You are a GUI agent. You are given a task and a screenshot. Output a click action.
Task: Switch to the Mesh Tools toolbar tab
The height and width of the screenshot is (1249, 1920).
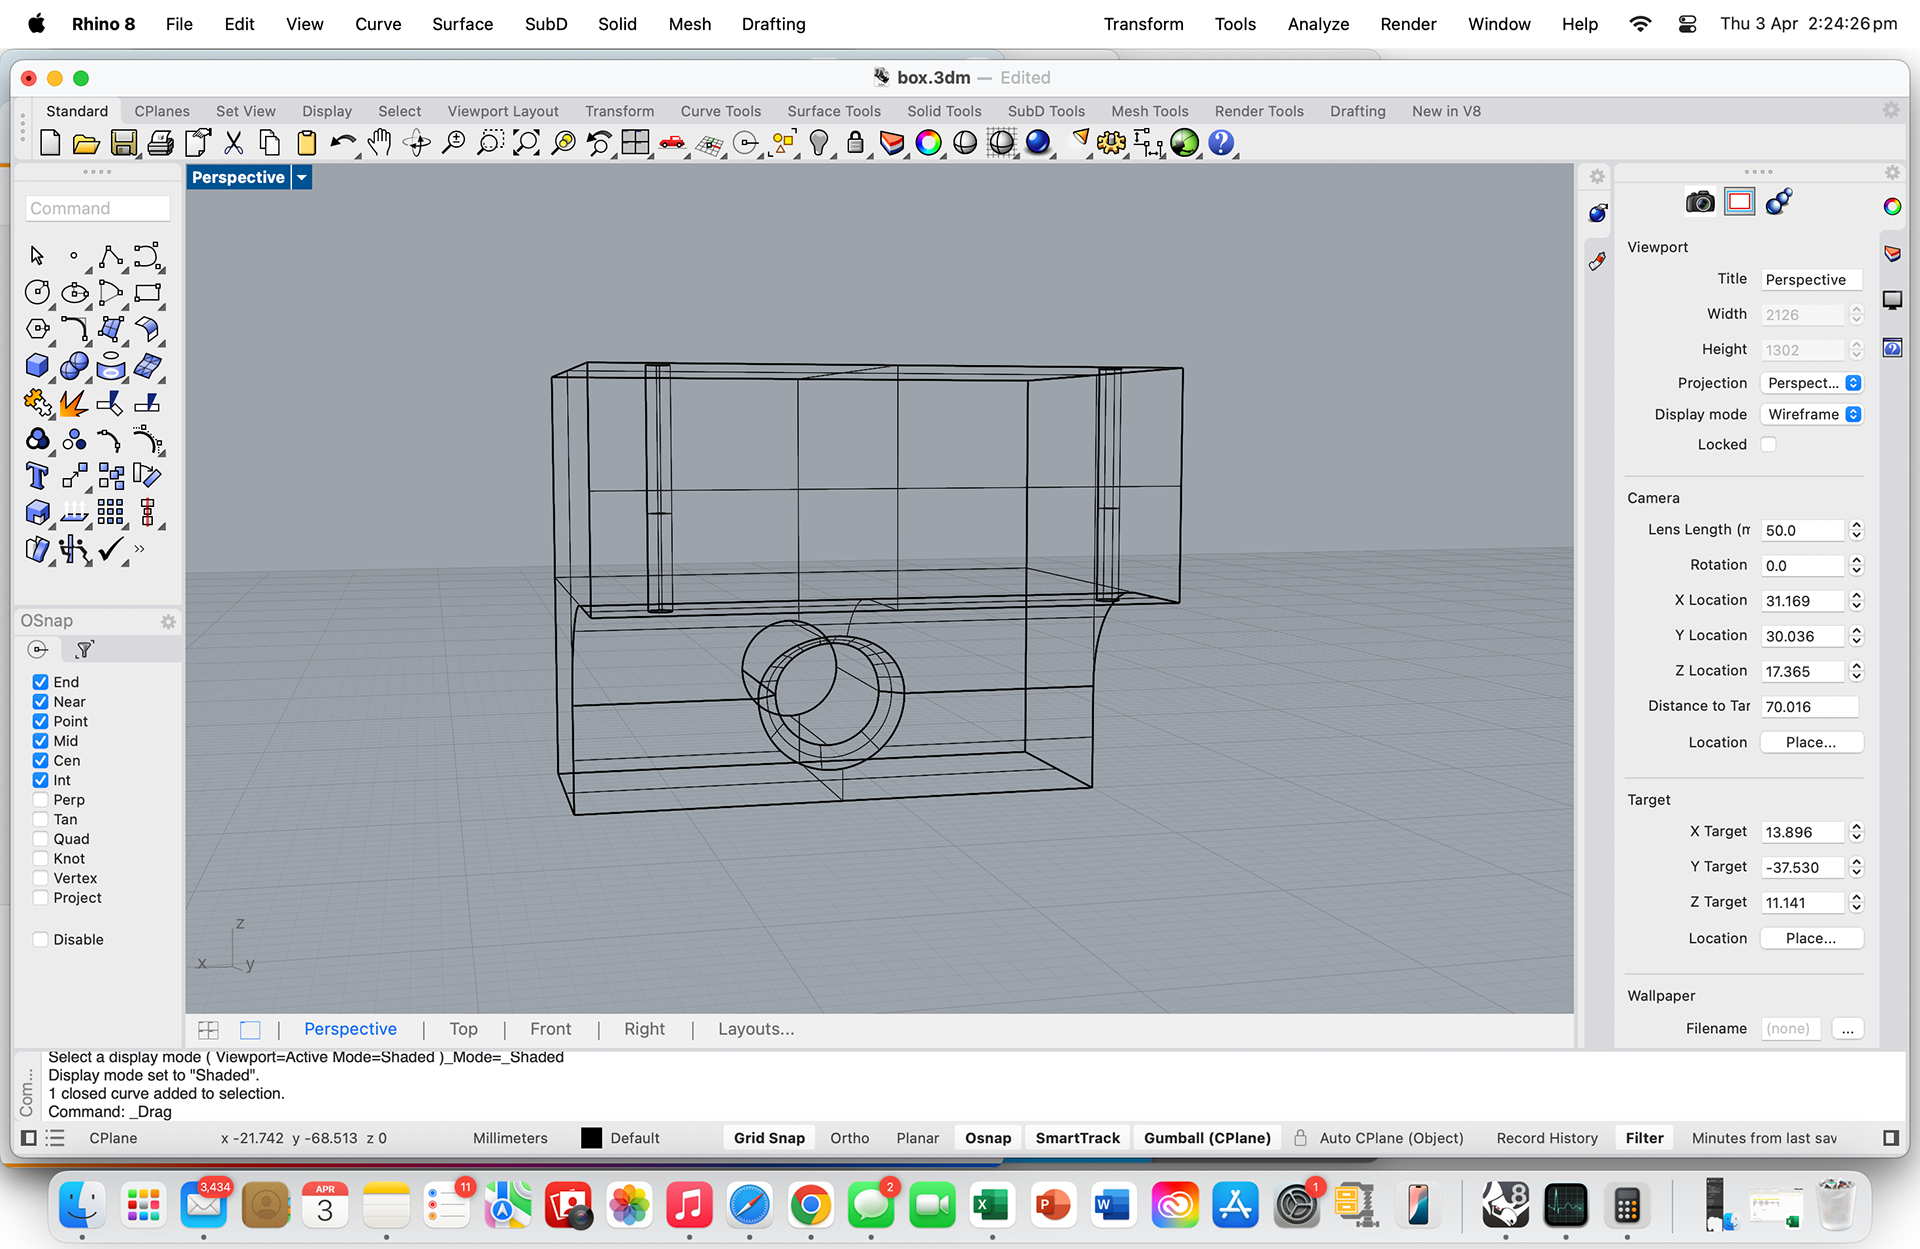coord(1150,111)
